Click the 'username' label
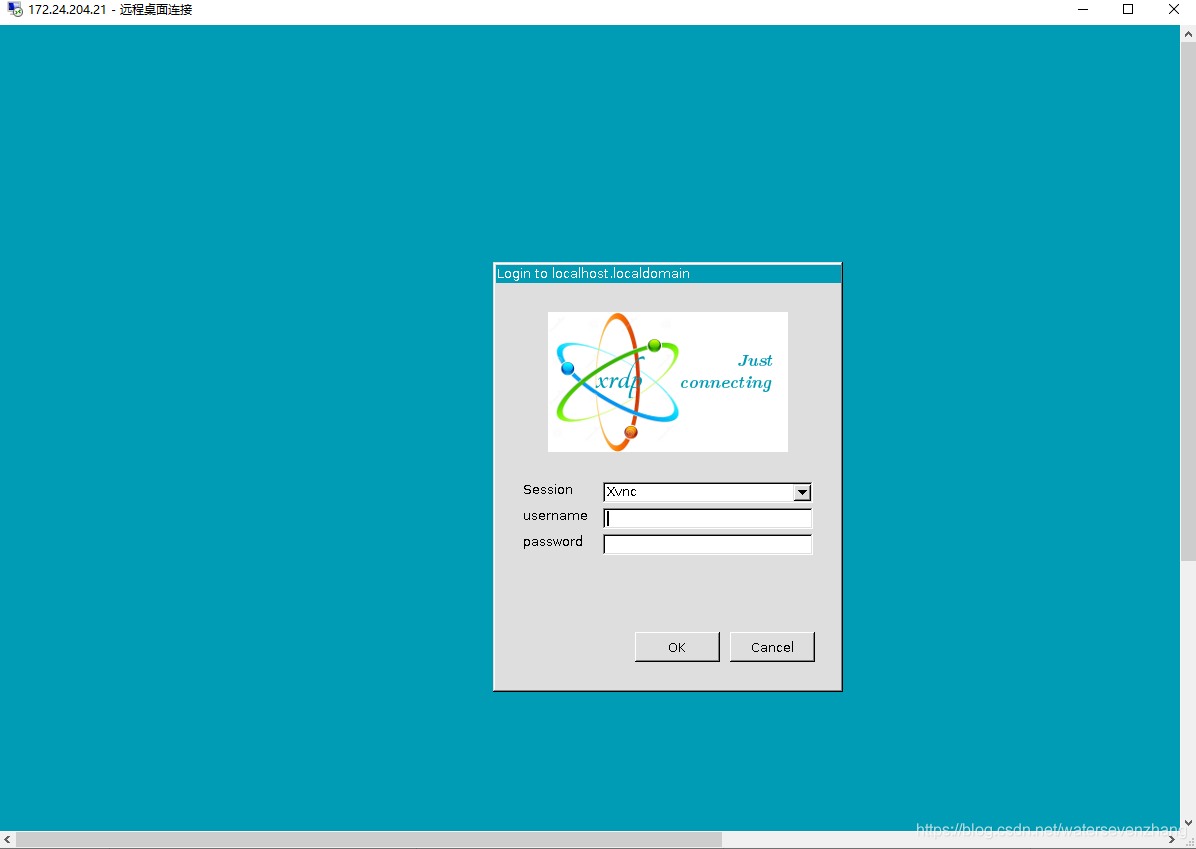This screenshot has width=1196, height=849. (x=555, y=516)
